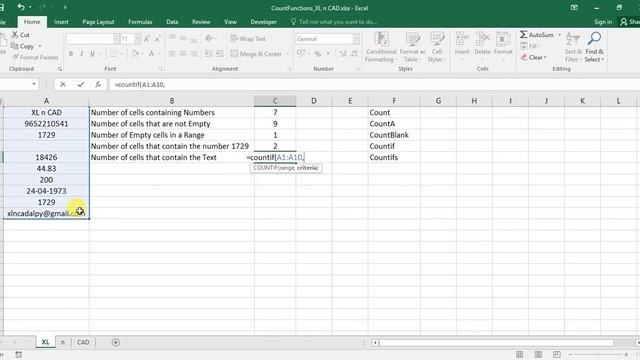
Task: Click the Undo arrow in quick access toolbar
Action: pyautogui.click(x=21, y=7)
